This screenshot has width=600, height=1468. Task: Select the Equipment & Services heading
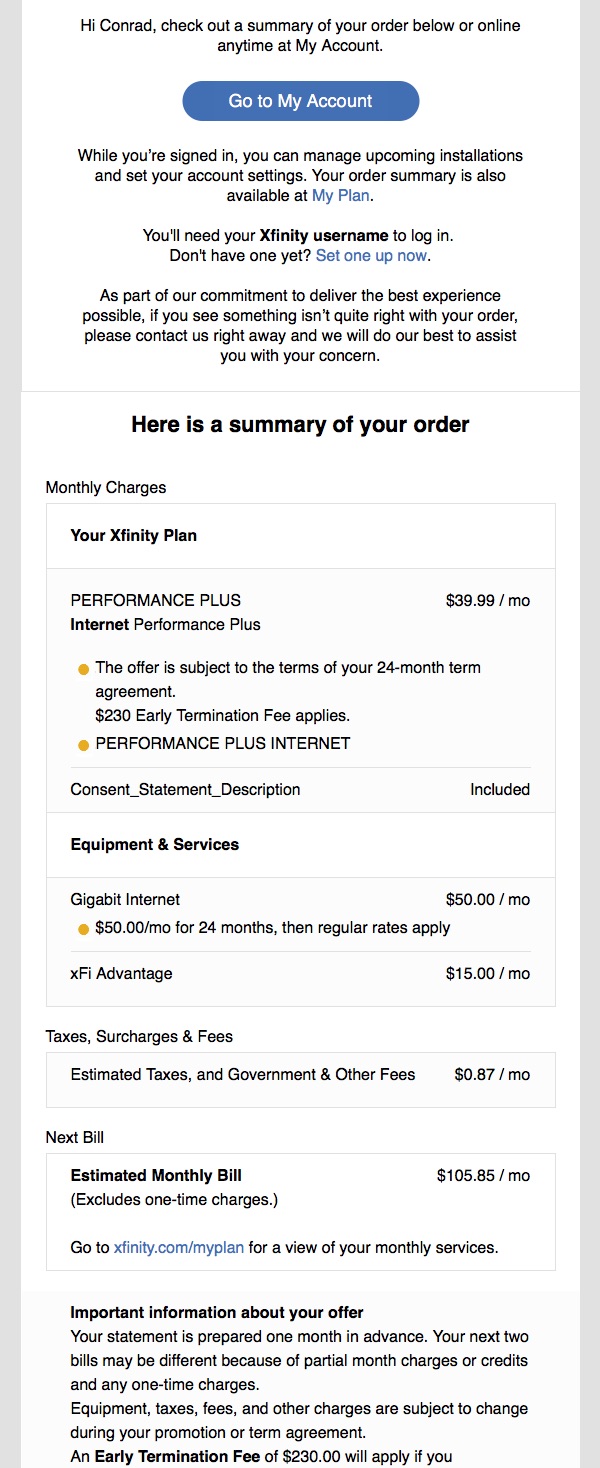[155, 845]
